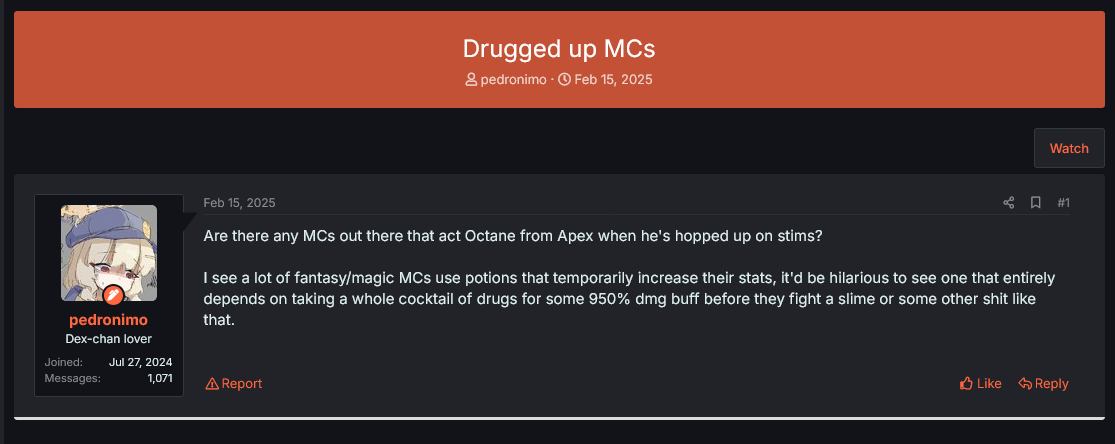Click the thumbs-up icon beside Like
The height and width of the screenshot is (444, 1115).
pos(966,384)
